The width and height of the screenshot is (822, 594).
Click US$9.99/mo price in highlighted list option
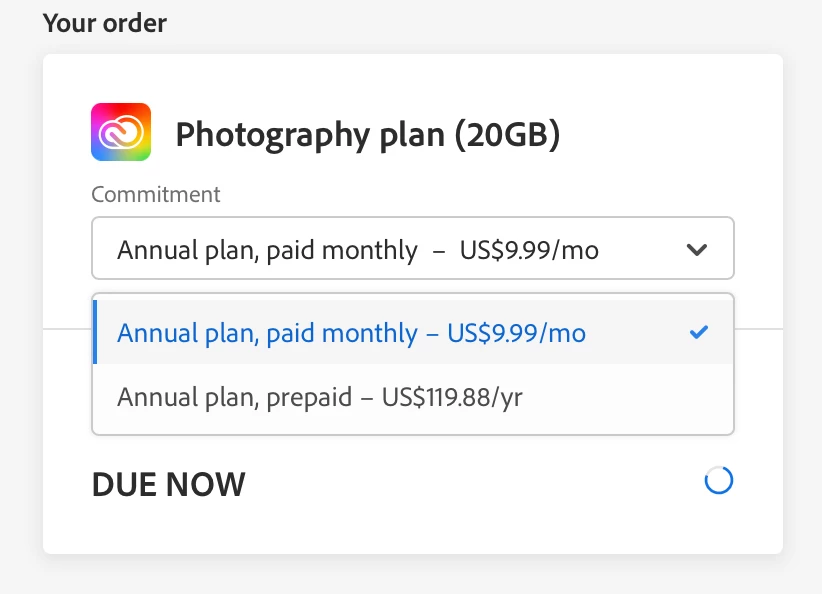click(516, 333)
